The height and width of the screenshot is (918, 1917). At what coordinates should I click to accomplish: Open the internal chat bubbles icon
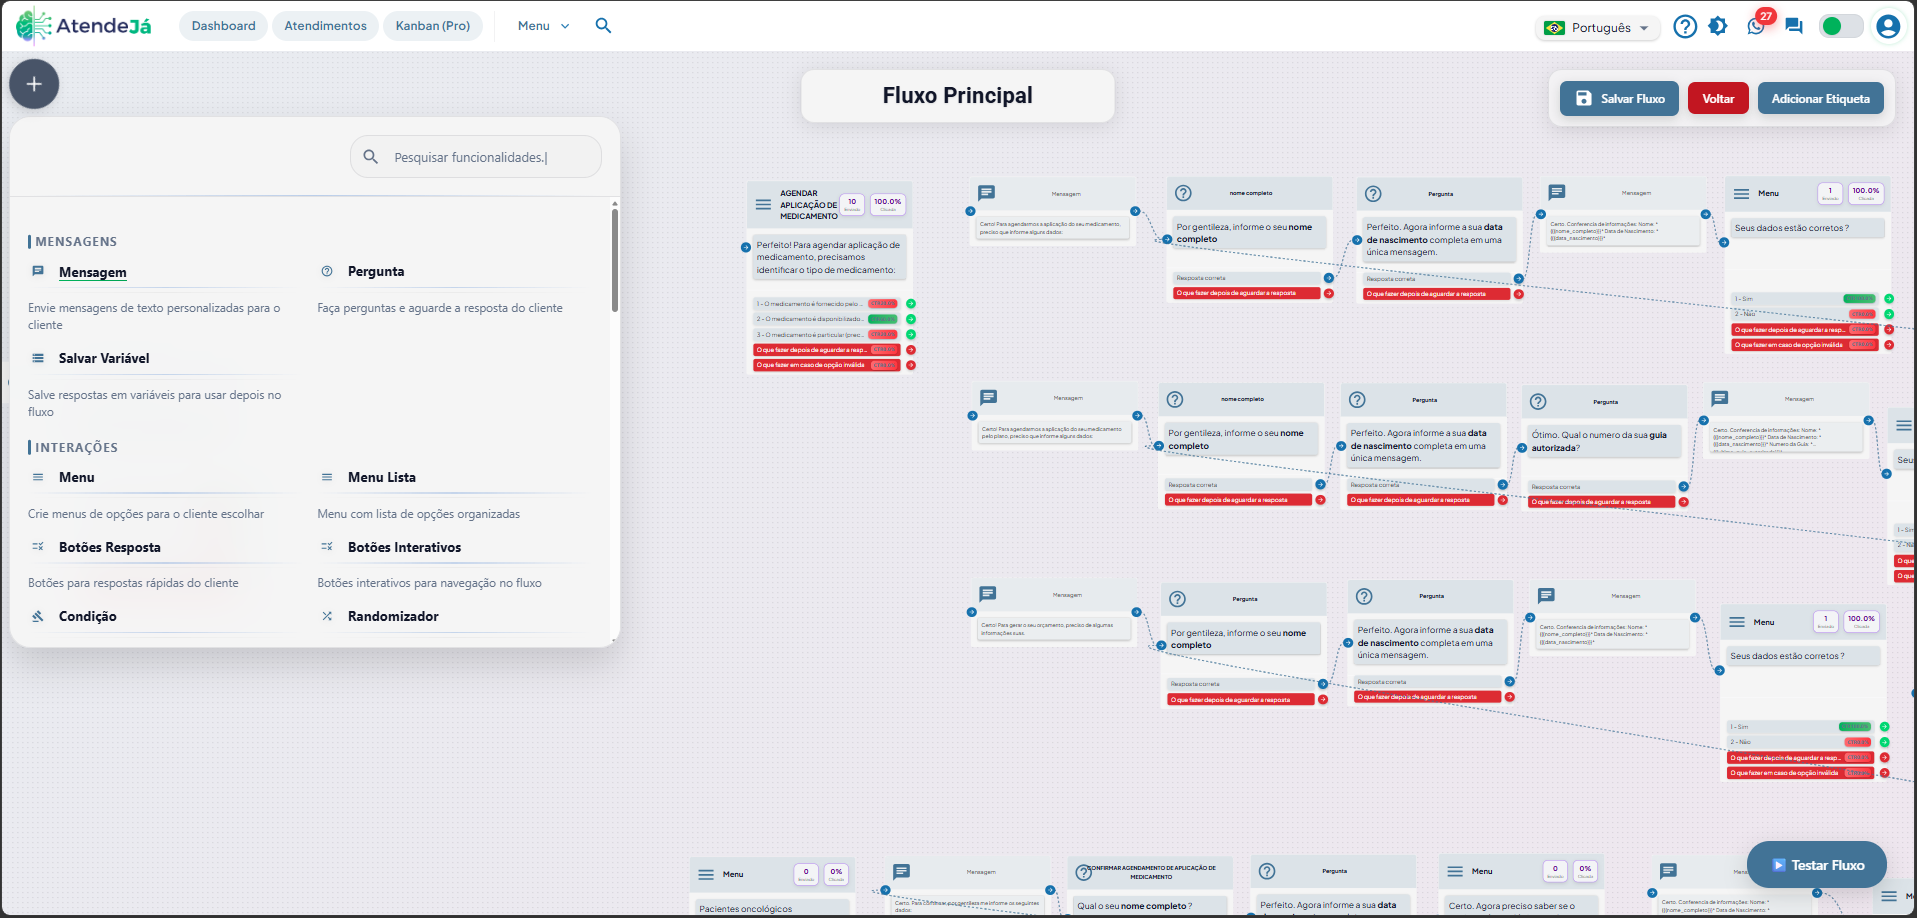[1794, 26]
